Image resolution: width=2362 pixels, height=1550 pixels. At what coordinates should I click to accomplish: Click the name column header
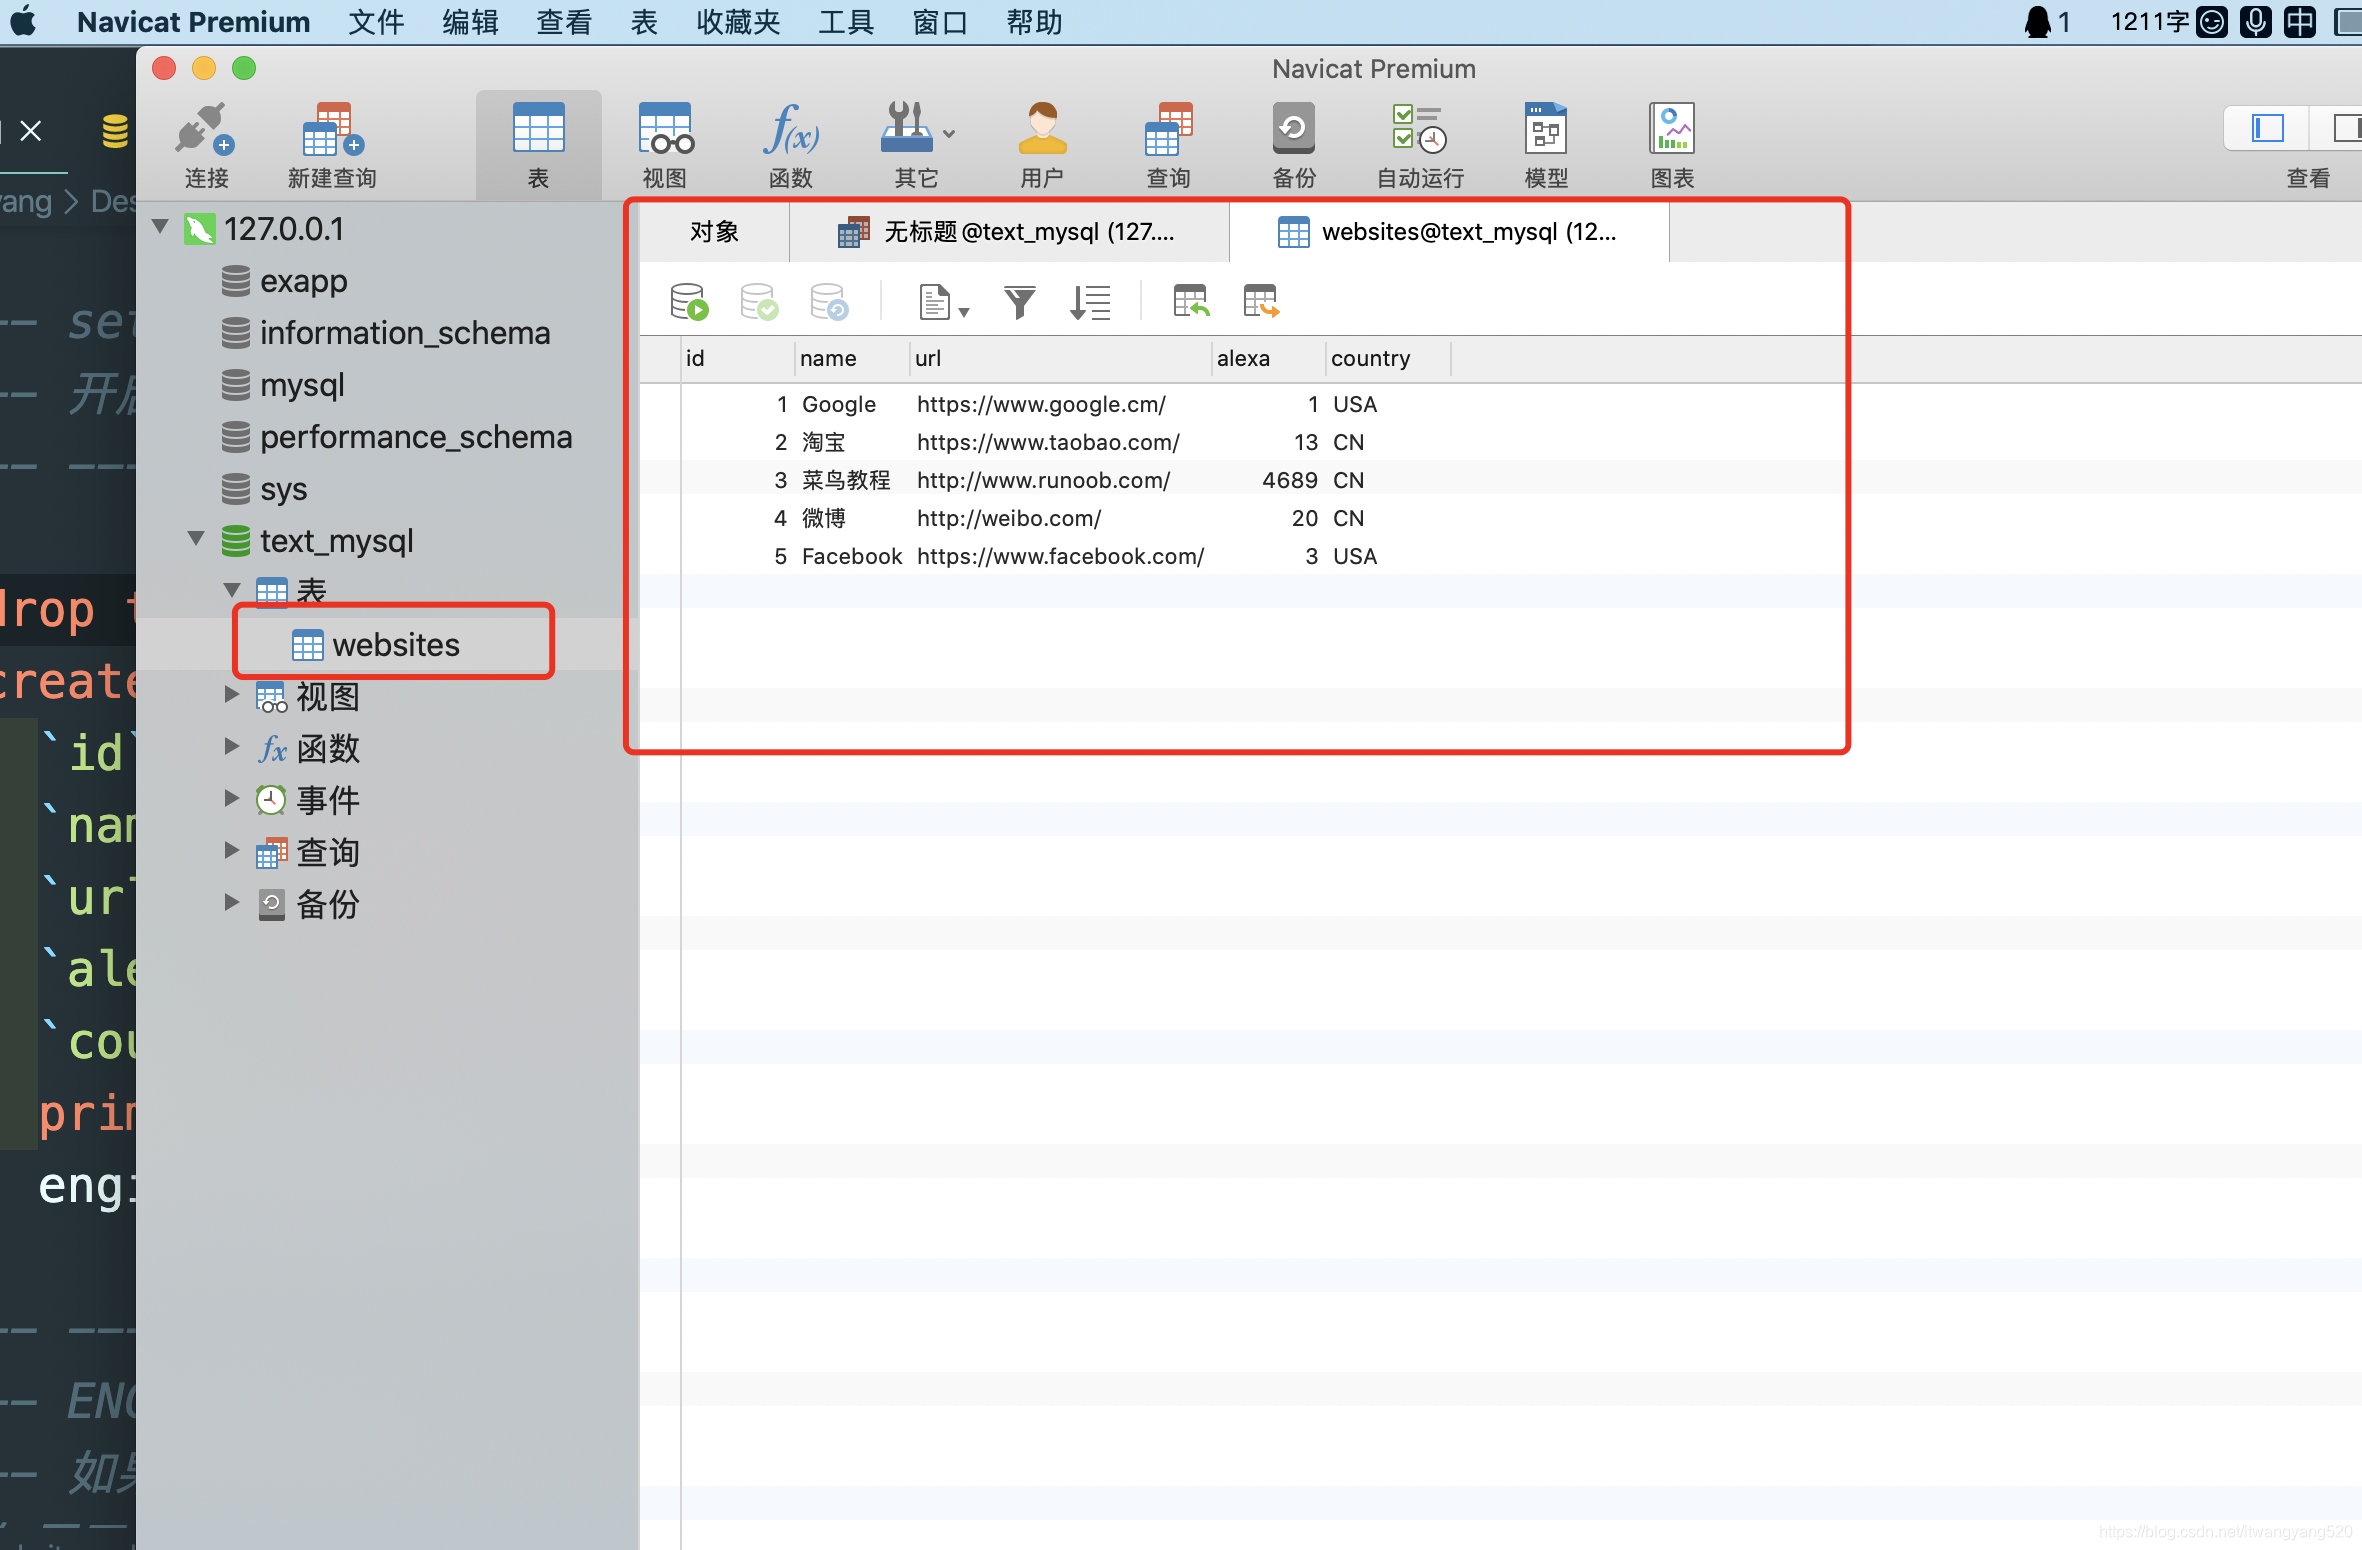coord(852,359)
